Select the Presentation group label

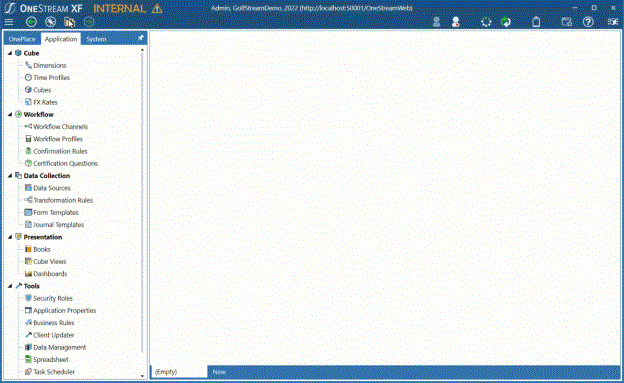[43, 237]
